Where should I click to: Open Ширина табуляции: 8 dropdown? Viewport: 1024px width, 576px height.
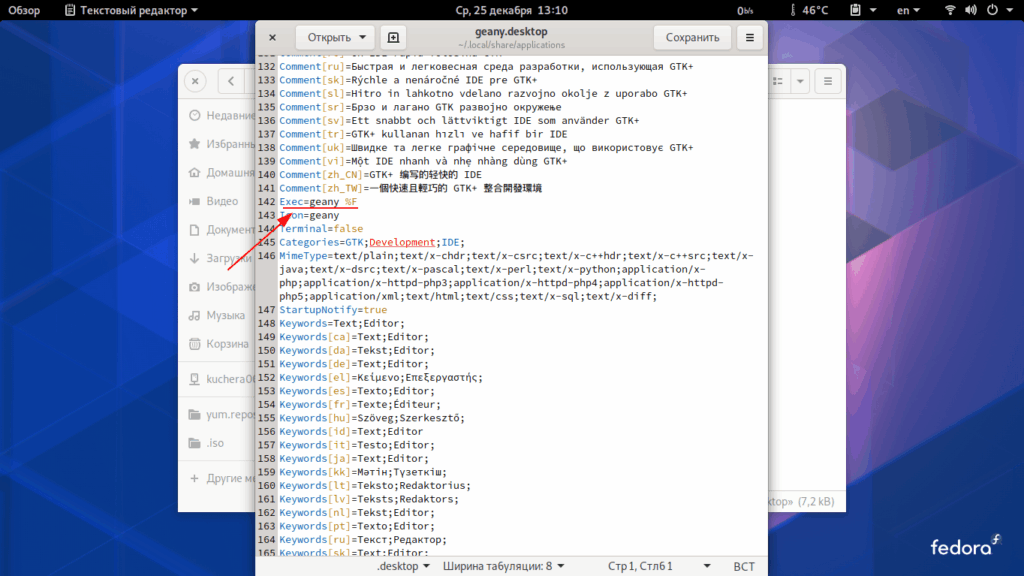click(504, 566)
